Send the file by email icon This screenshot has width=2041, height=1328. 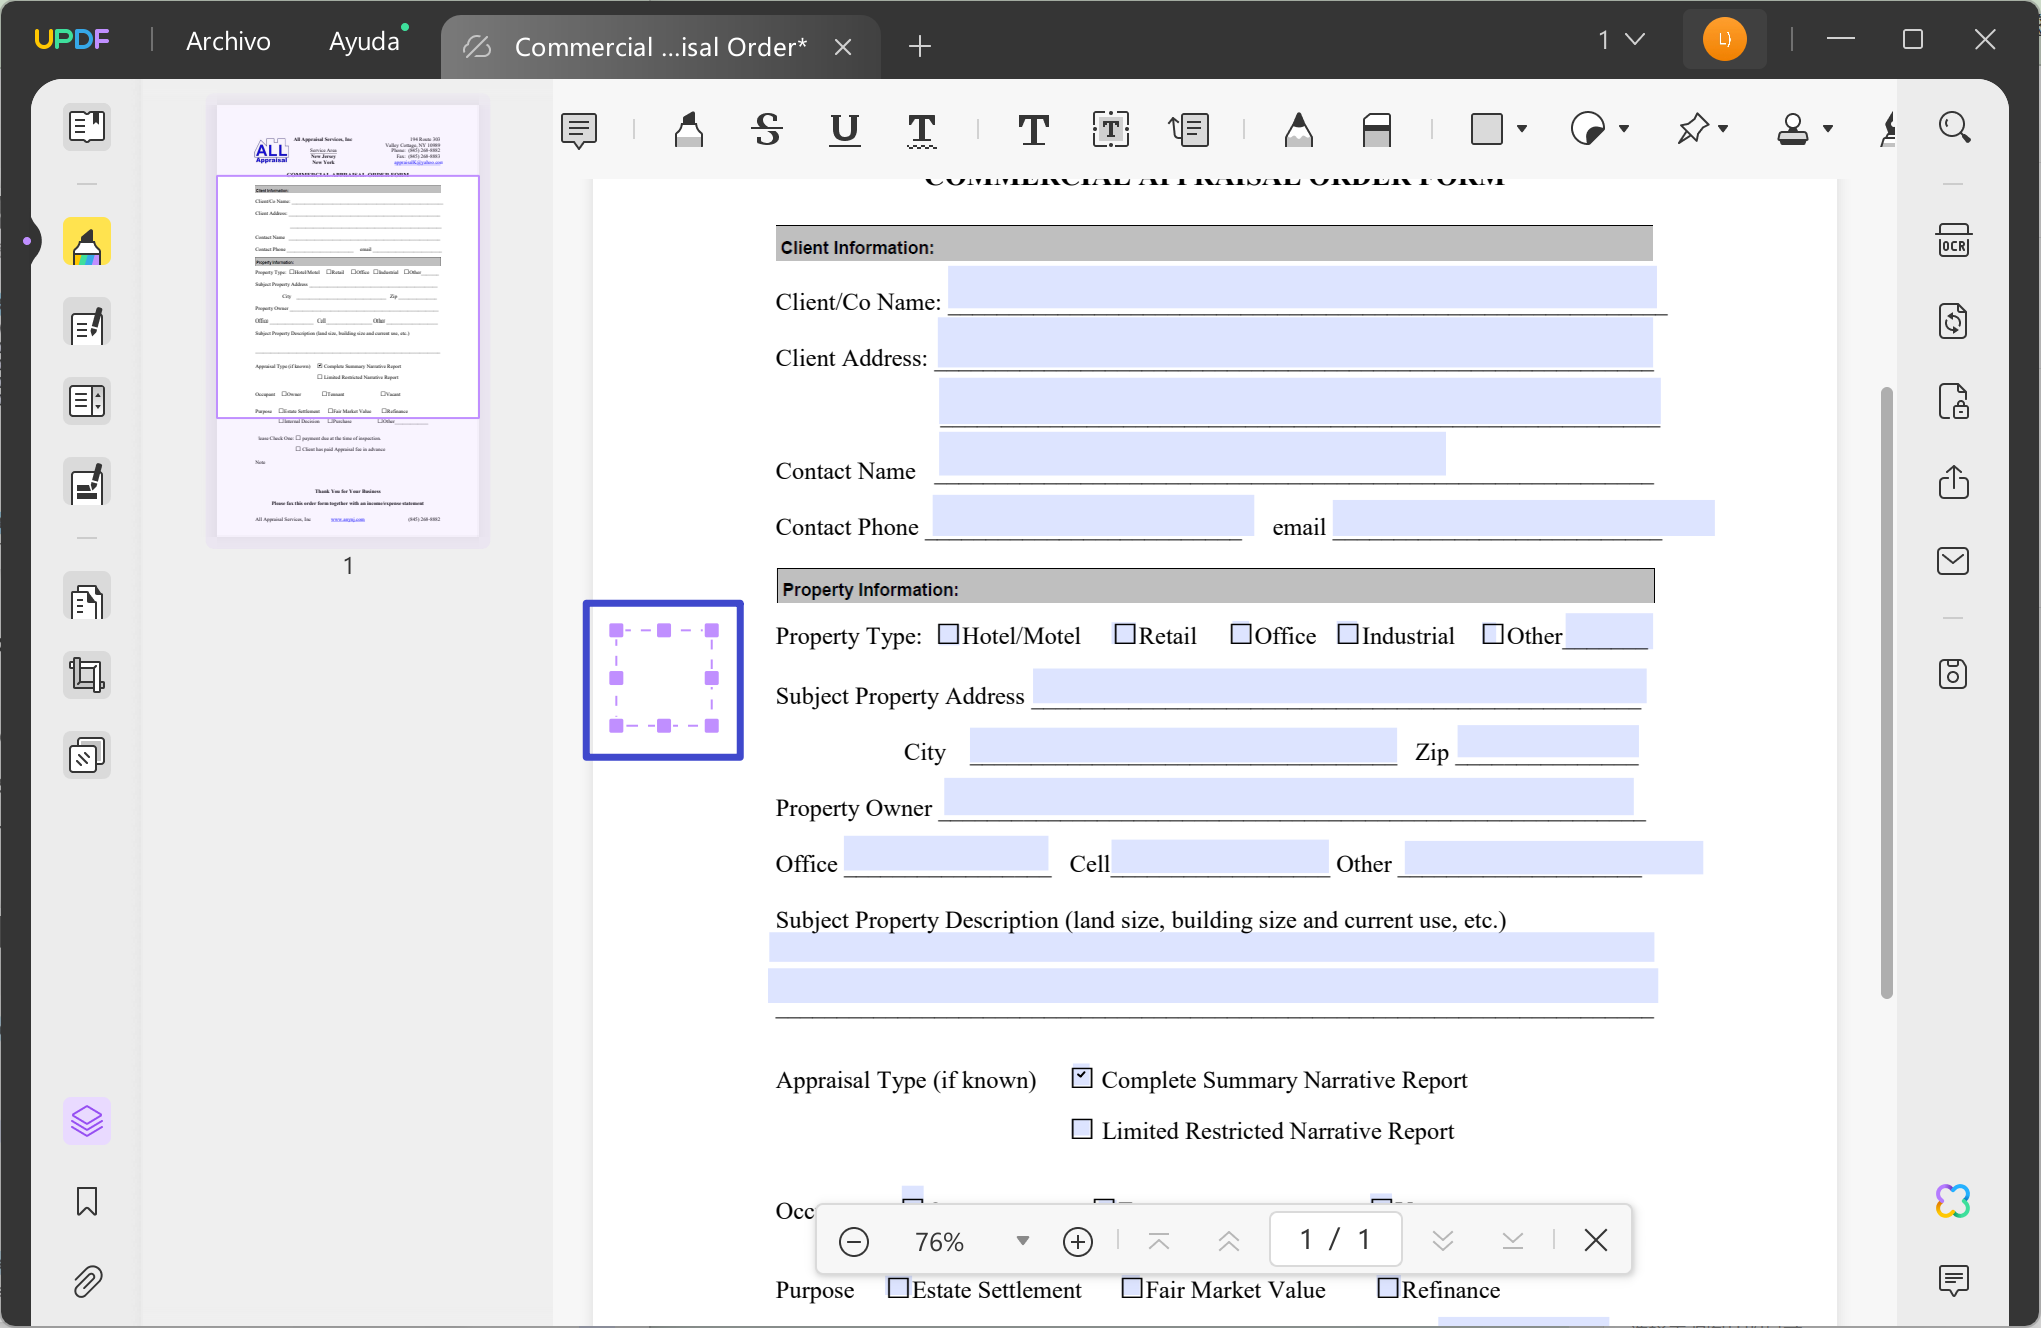1954,561
